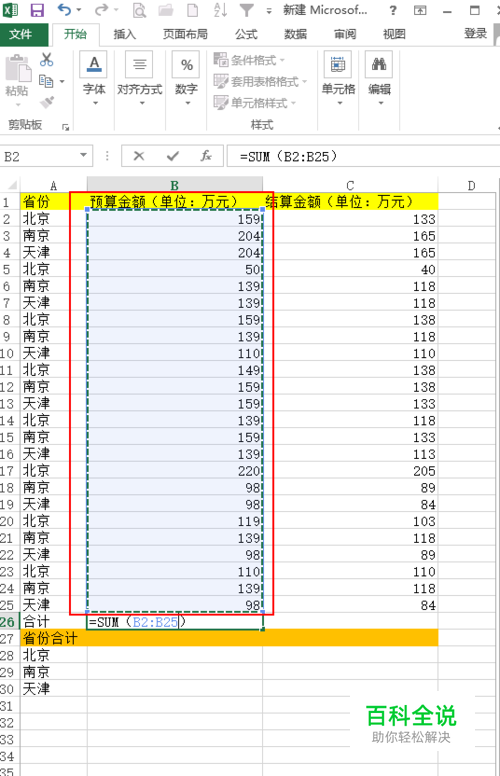Open Format as Table dropdown
The height and width of the screenshot is (776, 500).
point(260,81)
